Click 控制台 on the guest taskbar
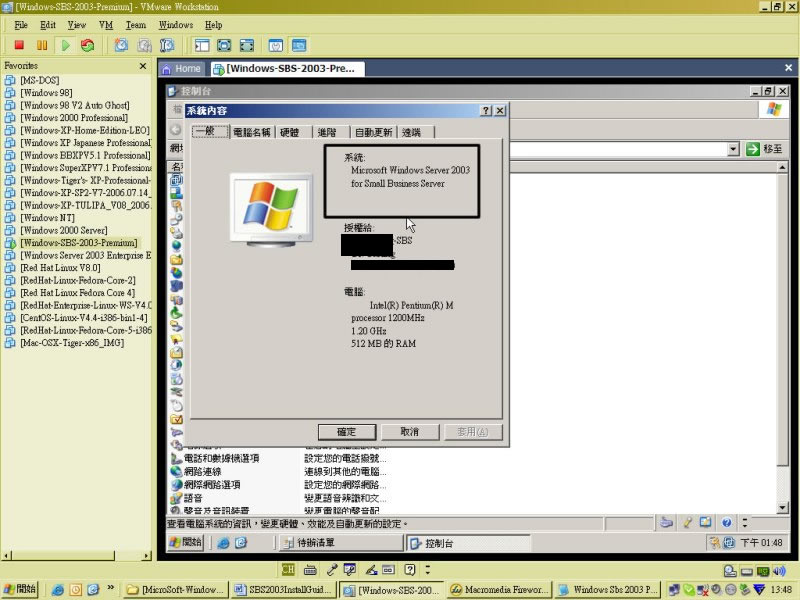 468,543
